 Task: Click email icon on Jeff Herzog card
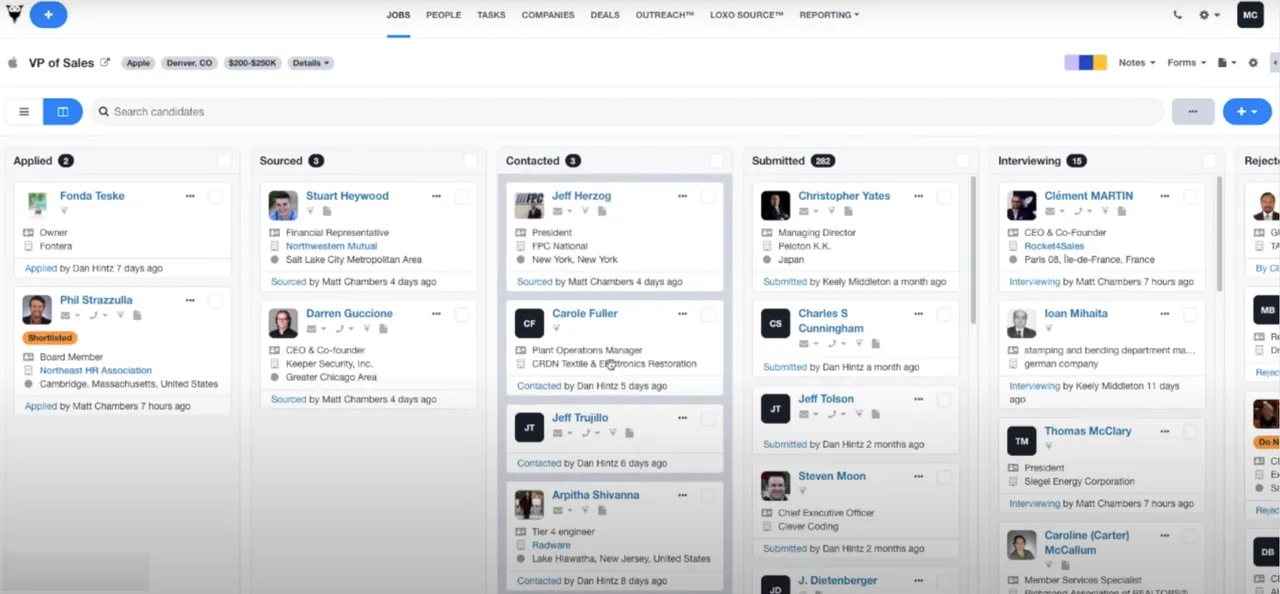click(x=558, y=211)
